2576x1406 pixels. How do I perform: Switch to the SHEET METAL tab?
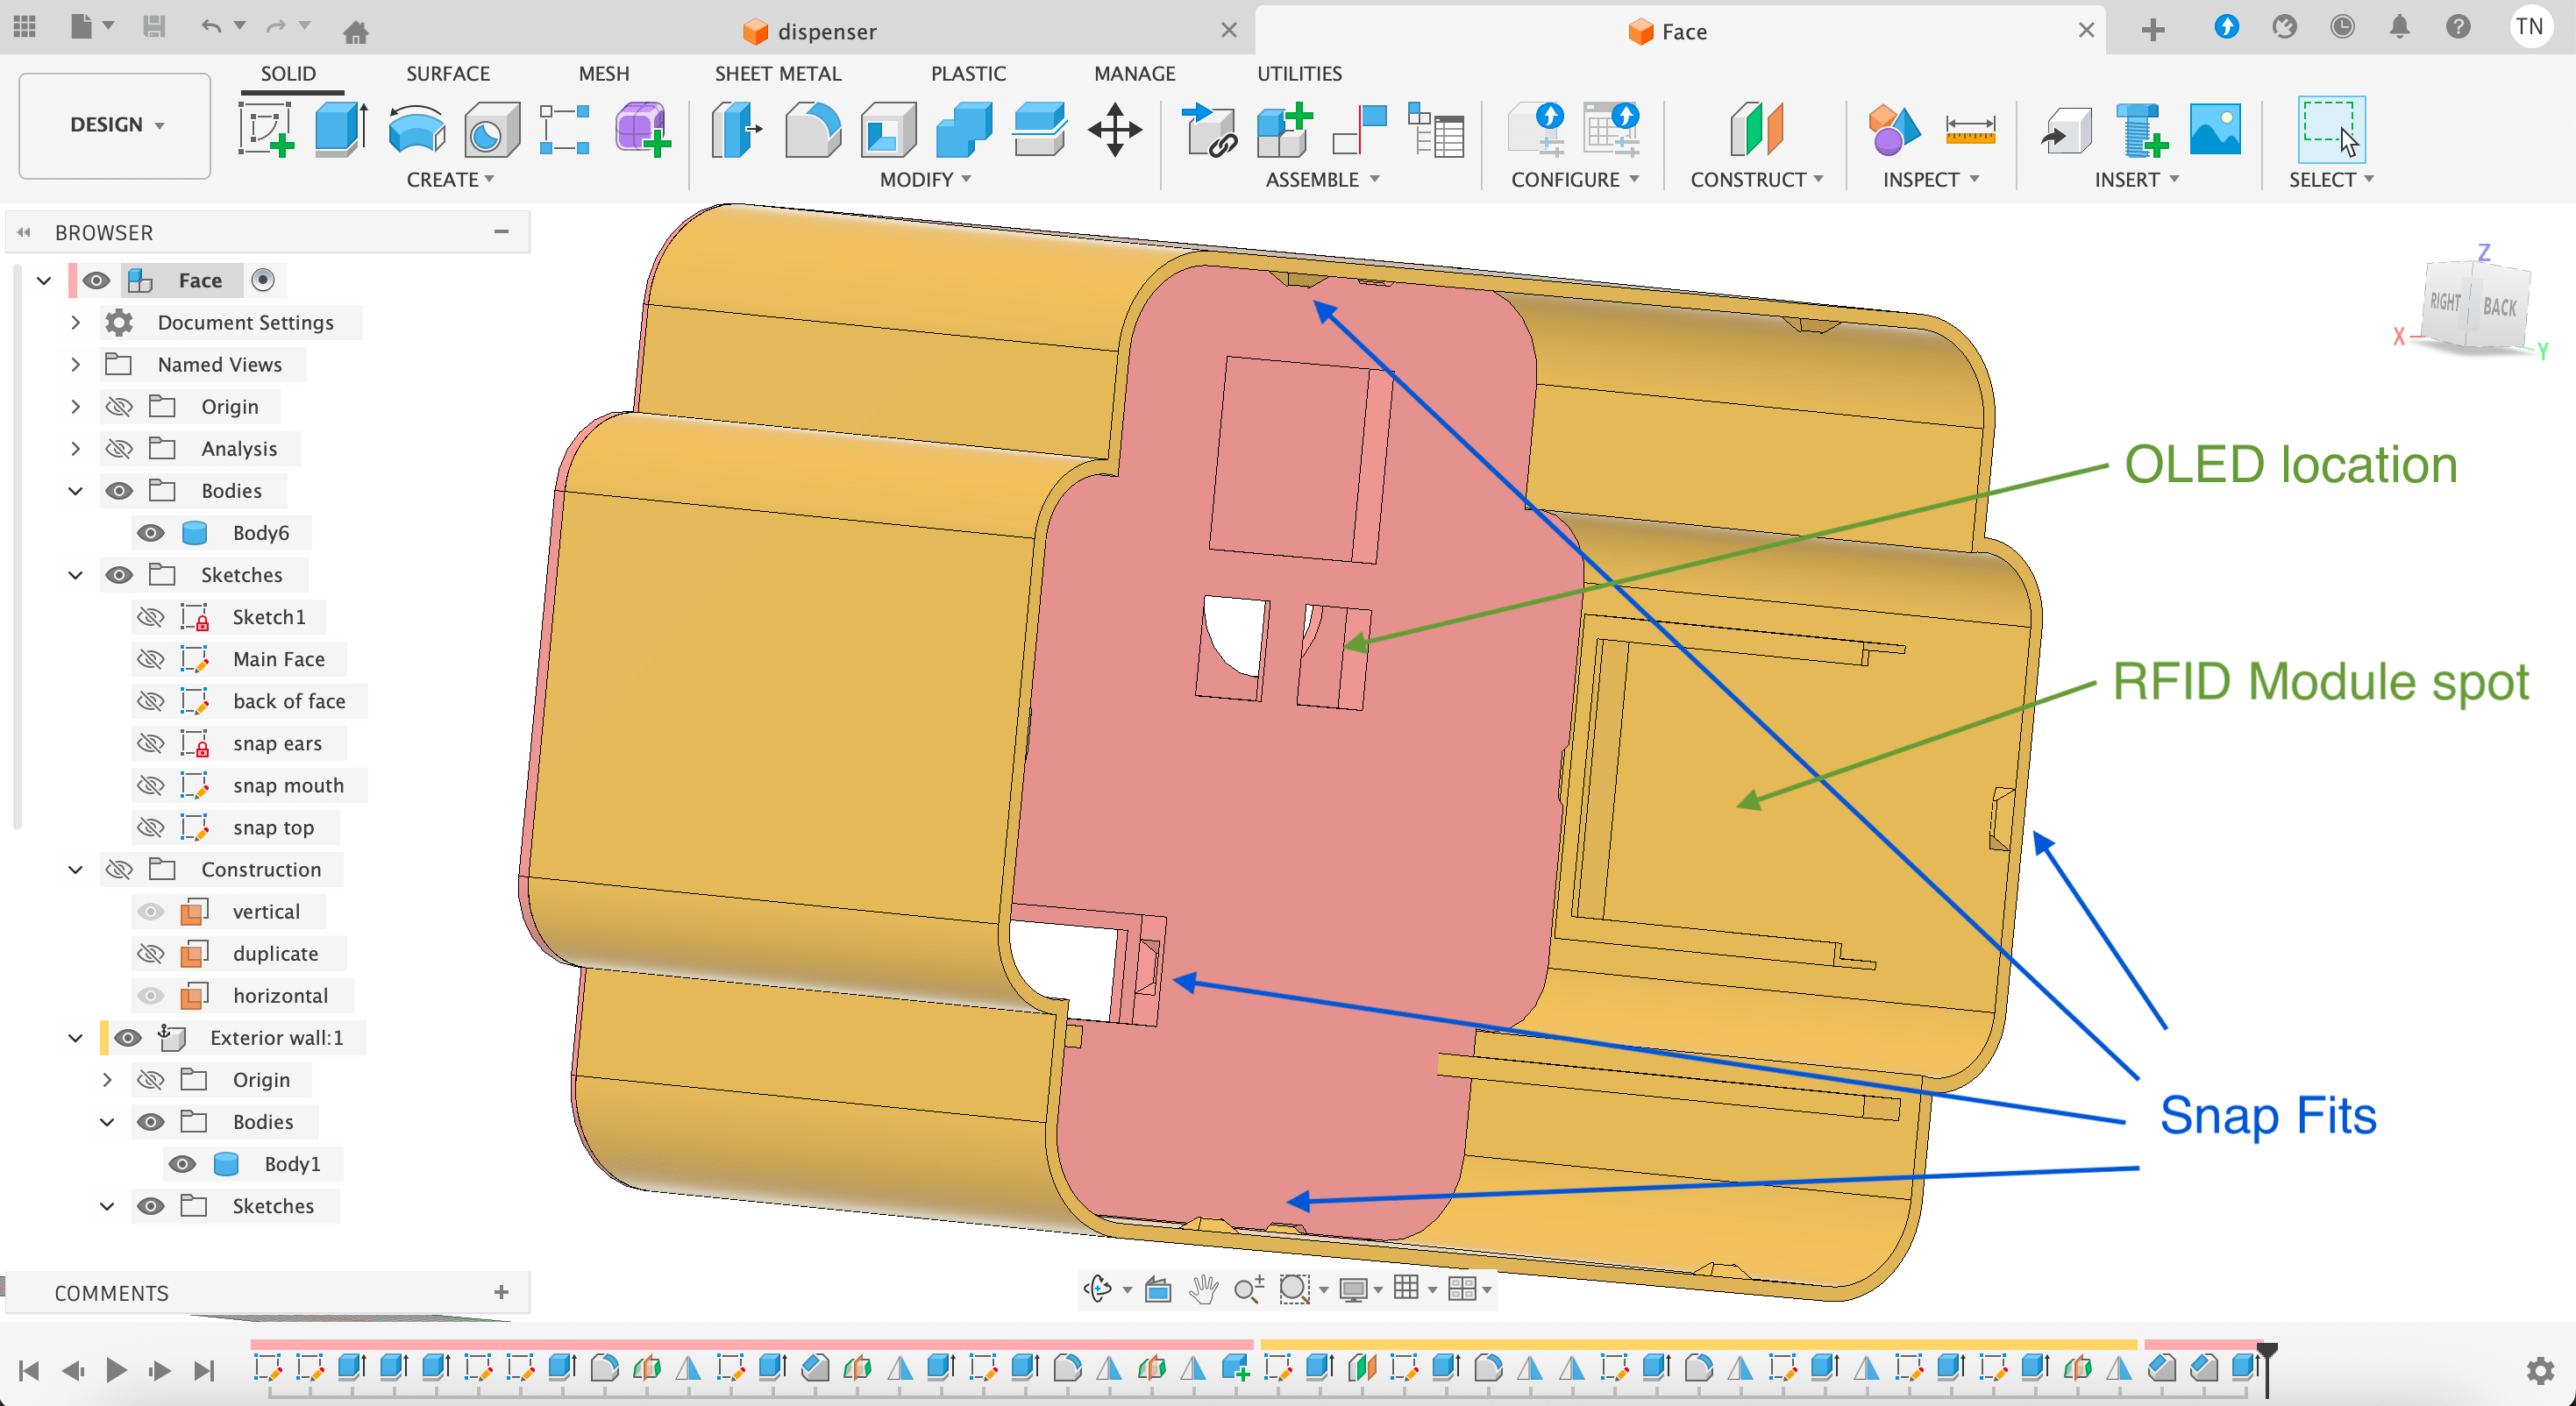coord(777,73)
